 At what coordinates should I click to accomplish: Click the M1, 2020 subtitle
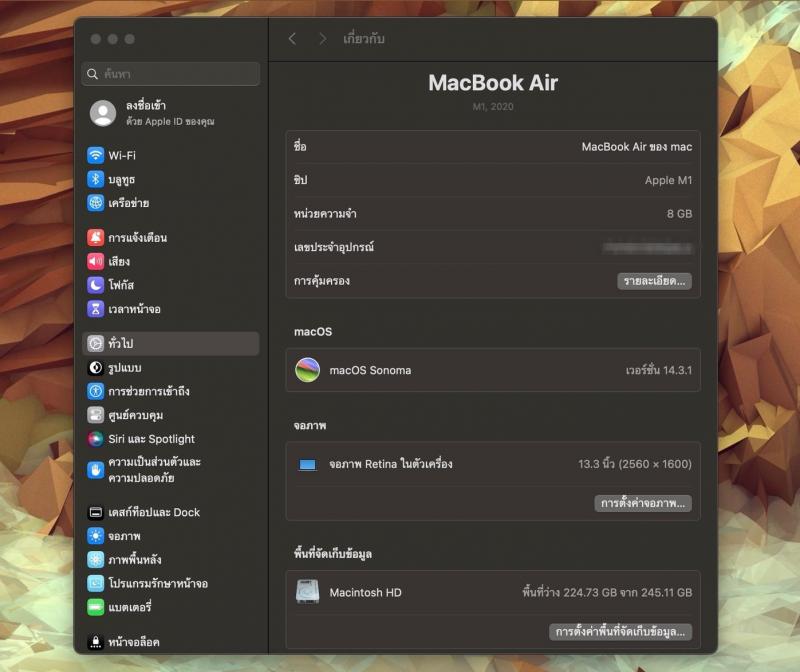coord(493,107)
